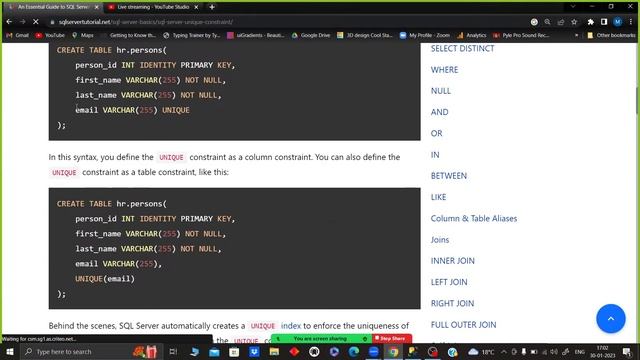Open Dropbox from taskbar
The height and width of the screenshot is (360, 640).
coord(254,351)
